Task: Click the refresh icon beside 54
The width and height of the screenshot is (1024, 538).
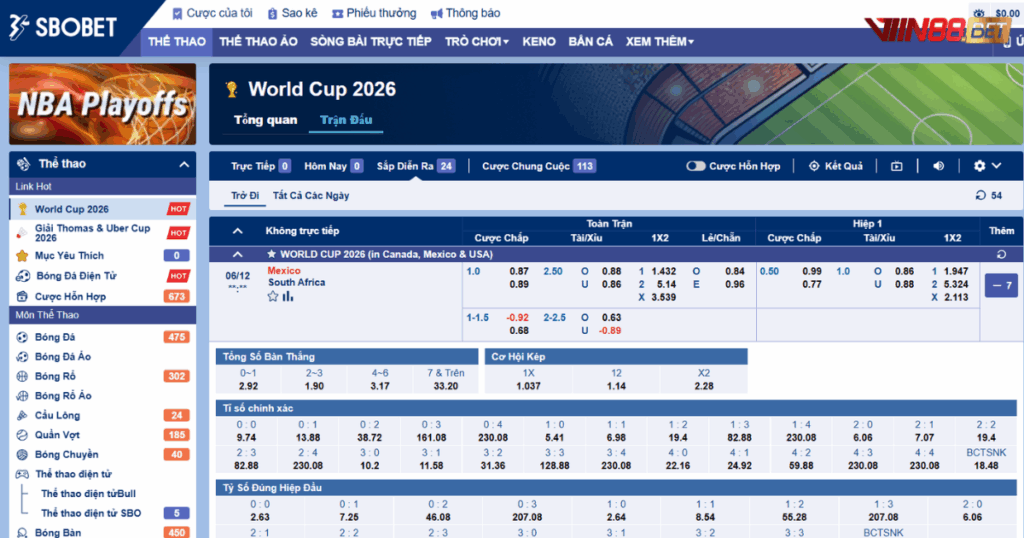Action: [980, 196]
